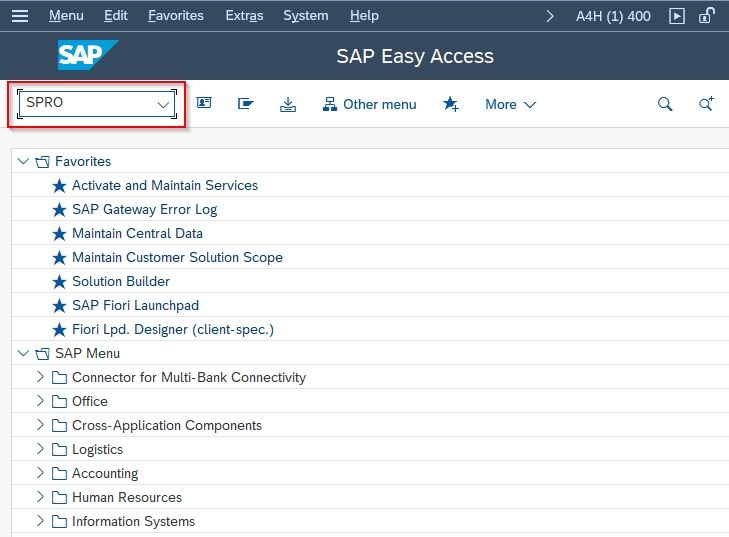Click the add to favorites star icon

coord(451,104)
